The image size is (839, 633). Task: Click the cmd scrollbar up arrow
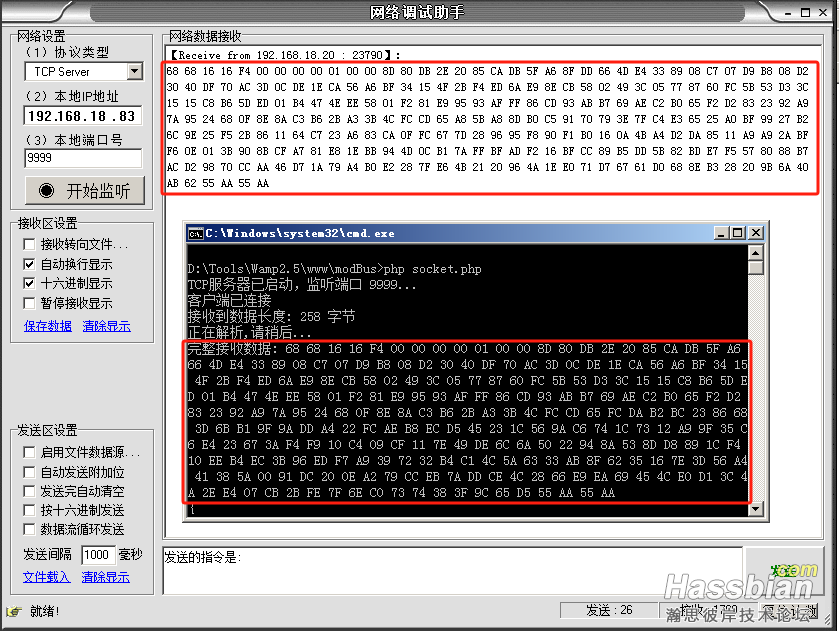(757, 254)
